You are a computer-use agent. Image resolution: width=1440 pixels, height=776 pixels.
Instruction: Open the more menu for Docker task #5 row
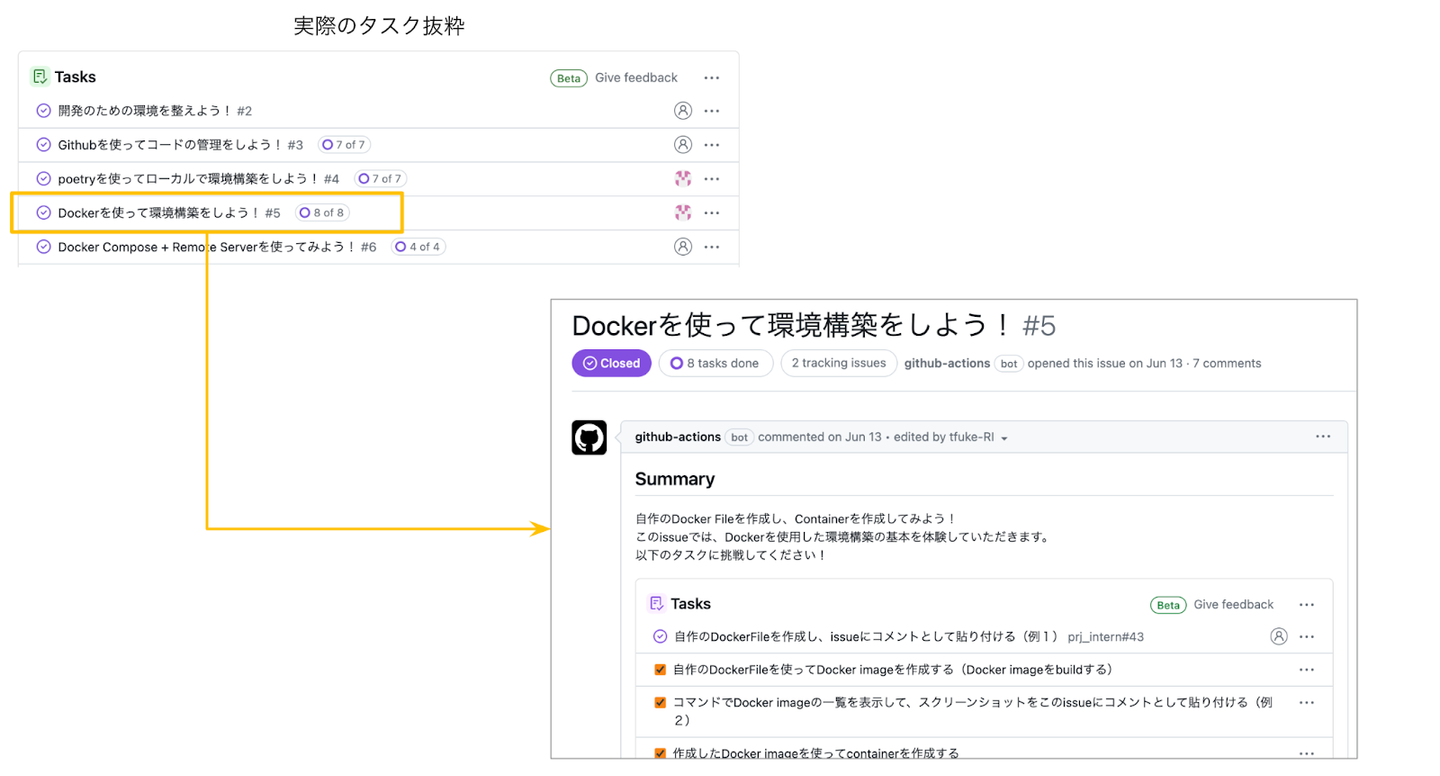(711, 213)
